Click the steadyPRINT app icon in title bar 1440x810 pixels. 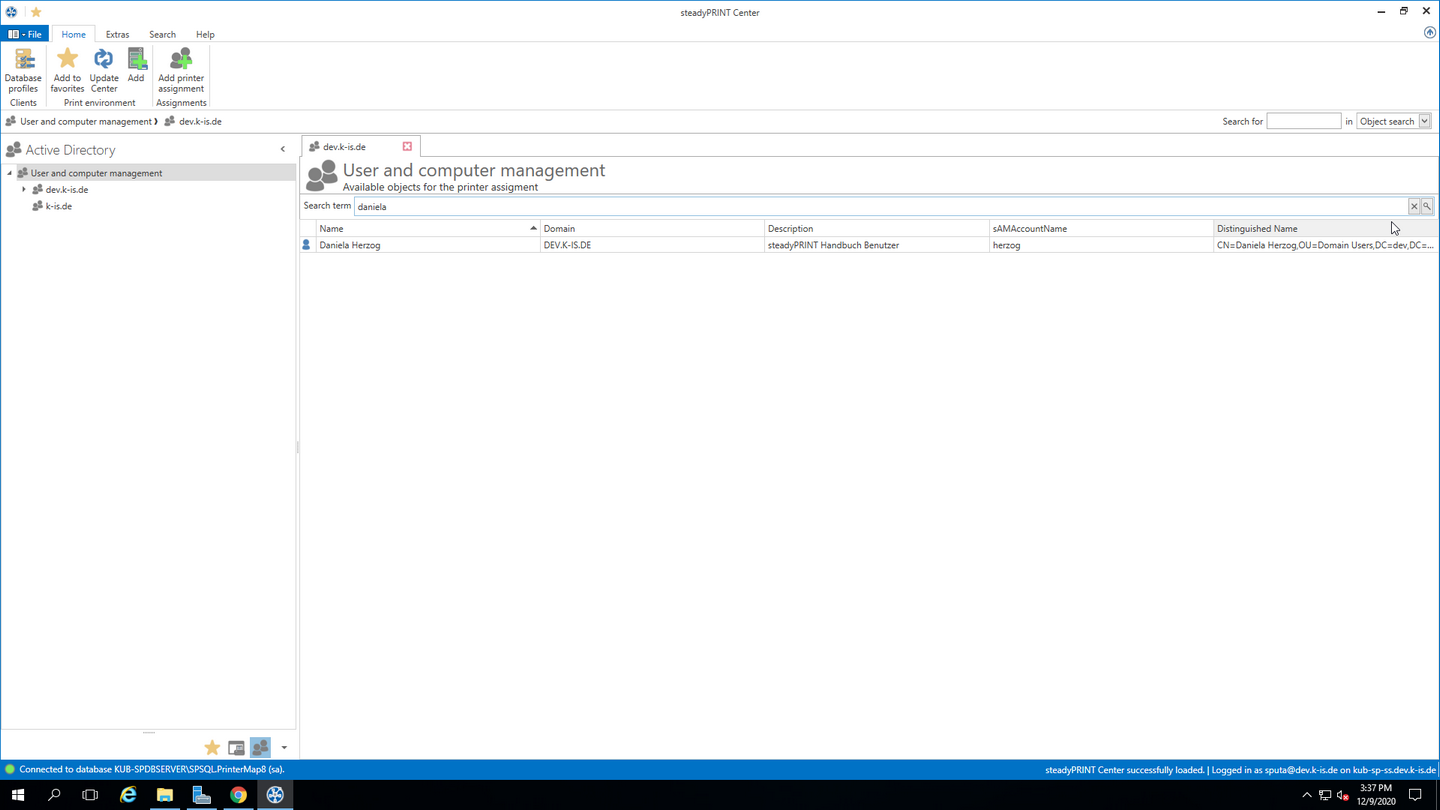click(11, 12)
